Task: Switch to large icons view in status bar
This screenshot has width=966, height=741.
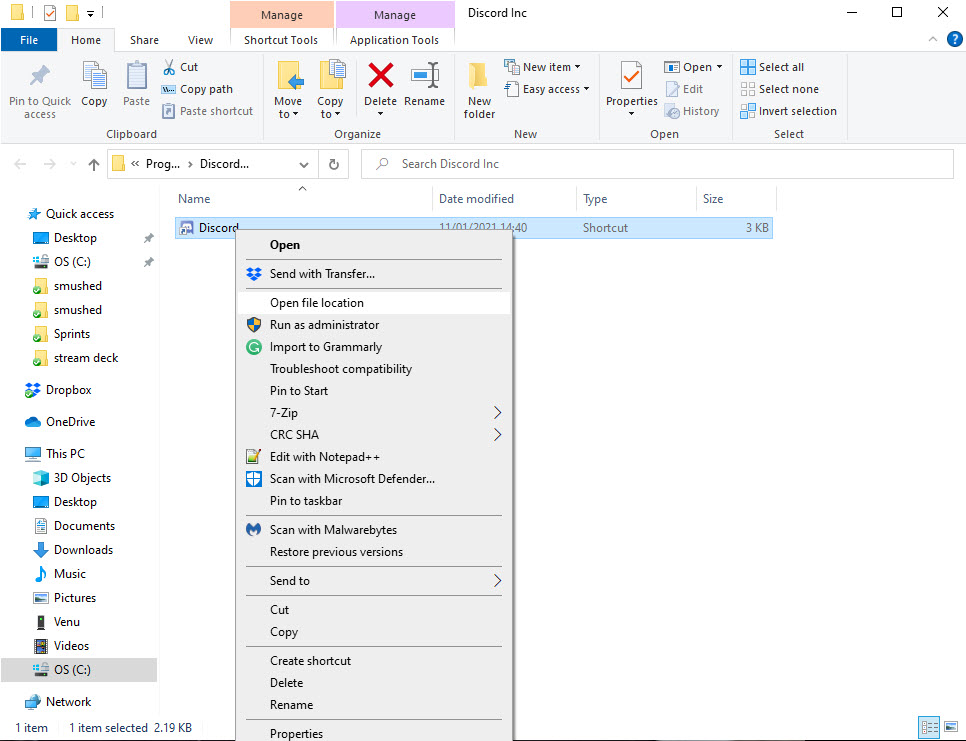Action: pos(951,727)
